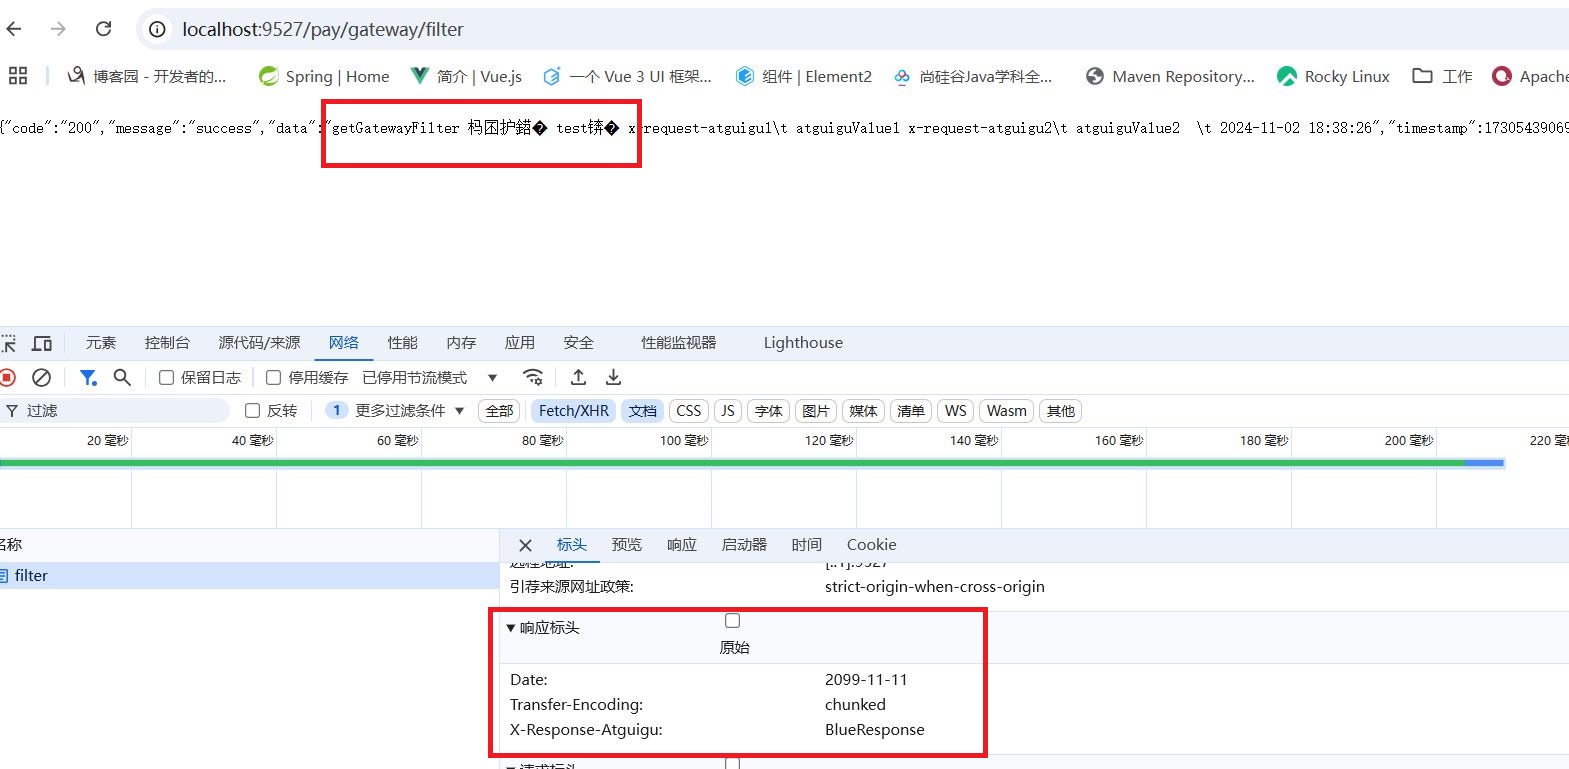Open the 组件 | Element2 bookmark
The width and height of the screenshot is (1569, 769).
[804, 76]
